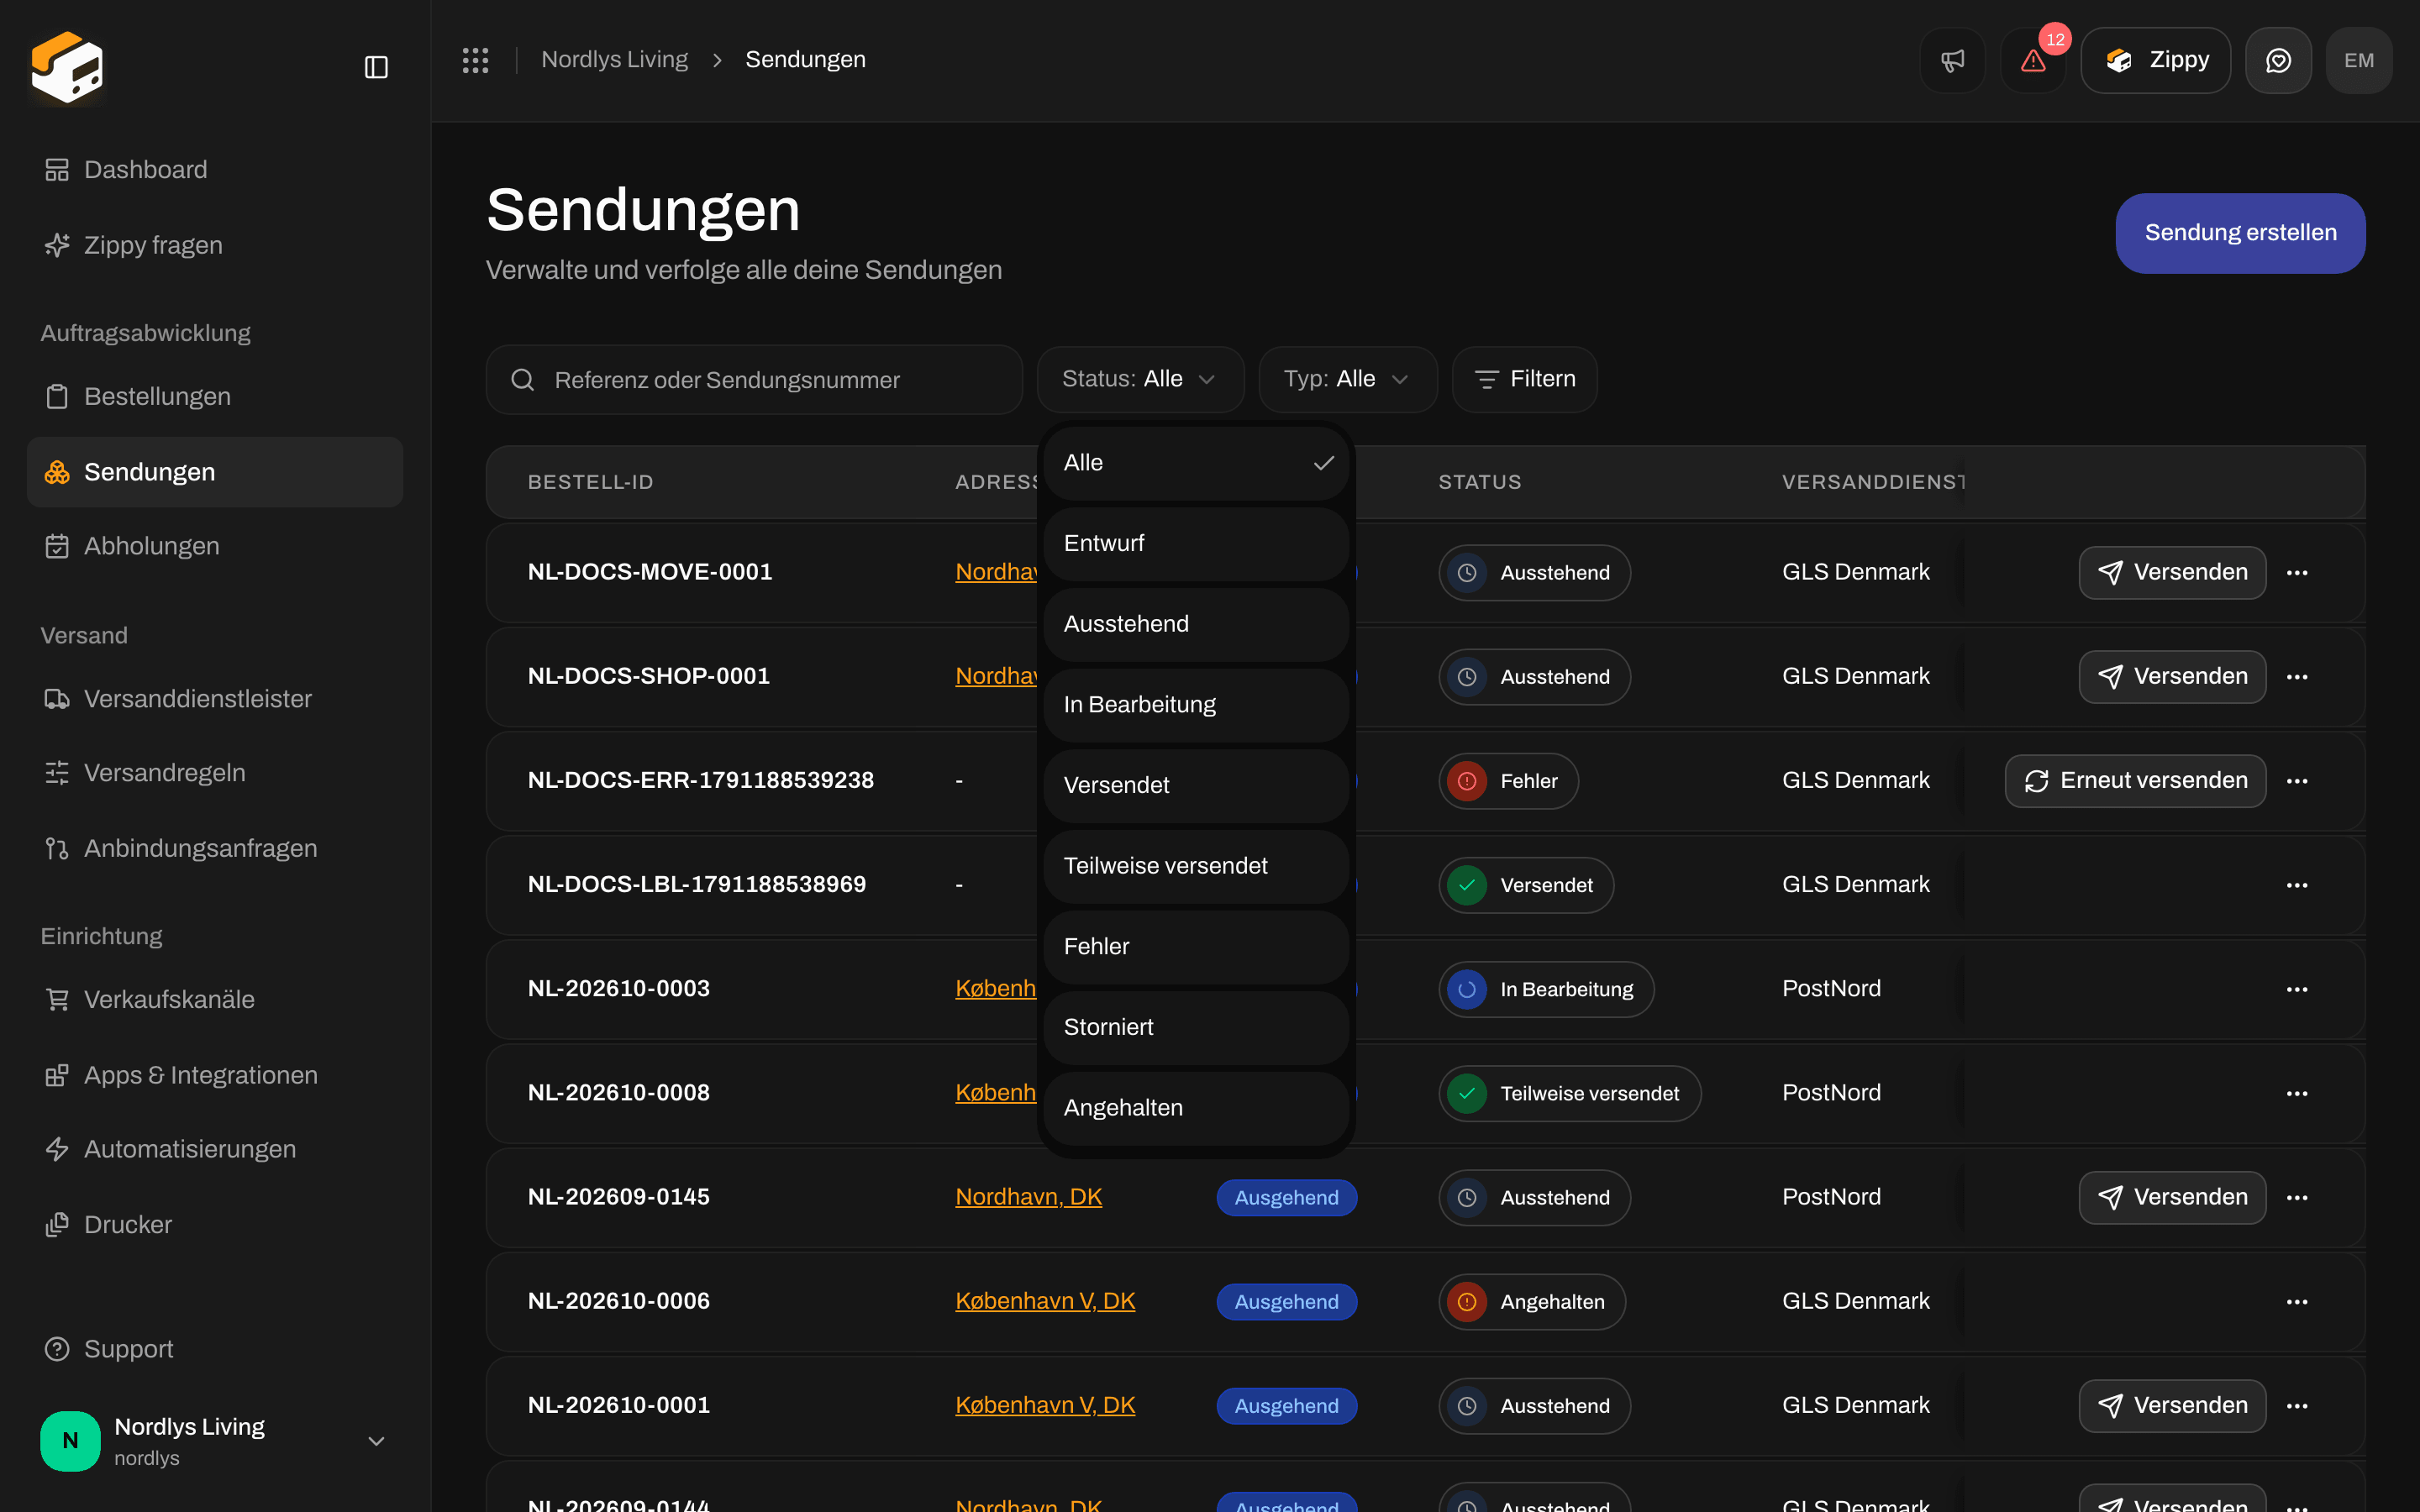Click the STATUS column header
Image resolution: width=2420 pixels, height=1512 pixels.
(1479, 482)
